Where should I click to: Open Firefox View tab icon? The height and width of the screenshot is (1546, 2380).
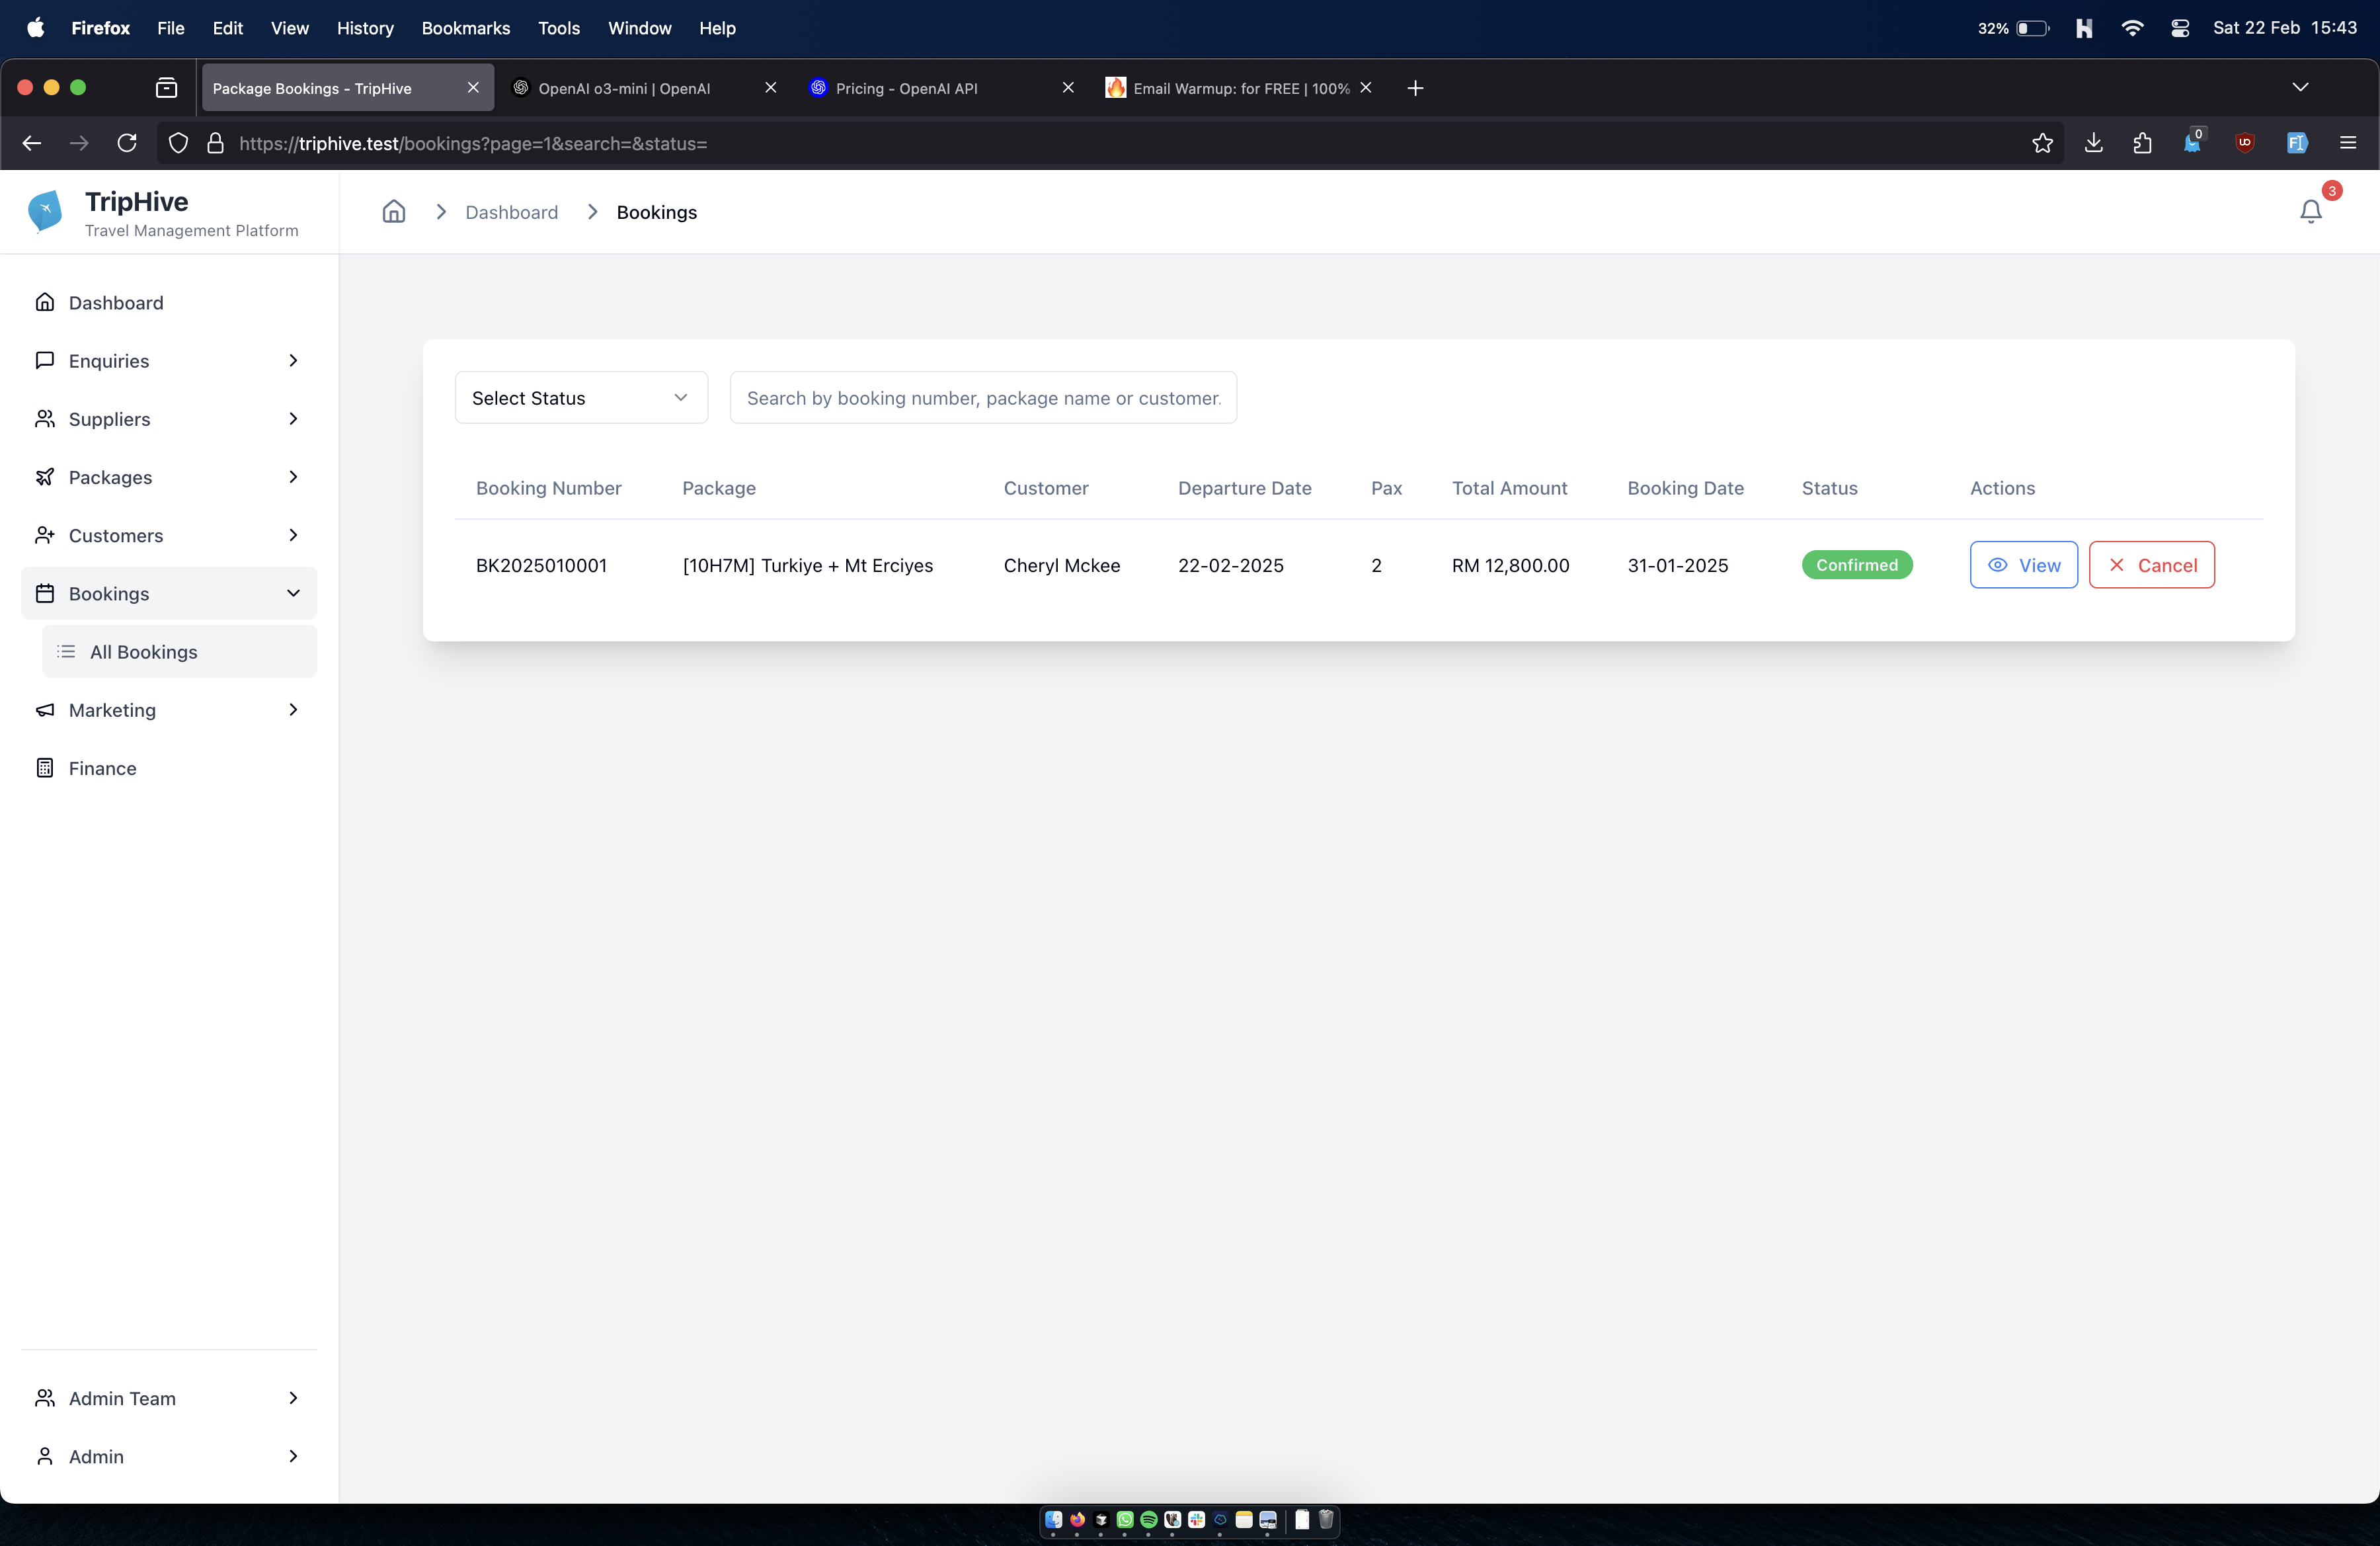[166, 88]
